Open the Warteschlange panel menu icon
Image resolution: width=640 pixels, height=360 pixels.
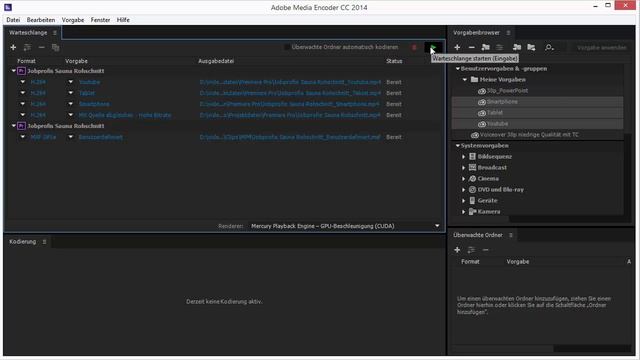click(55, 33)
